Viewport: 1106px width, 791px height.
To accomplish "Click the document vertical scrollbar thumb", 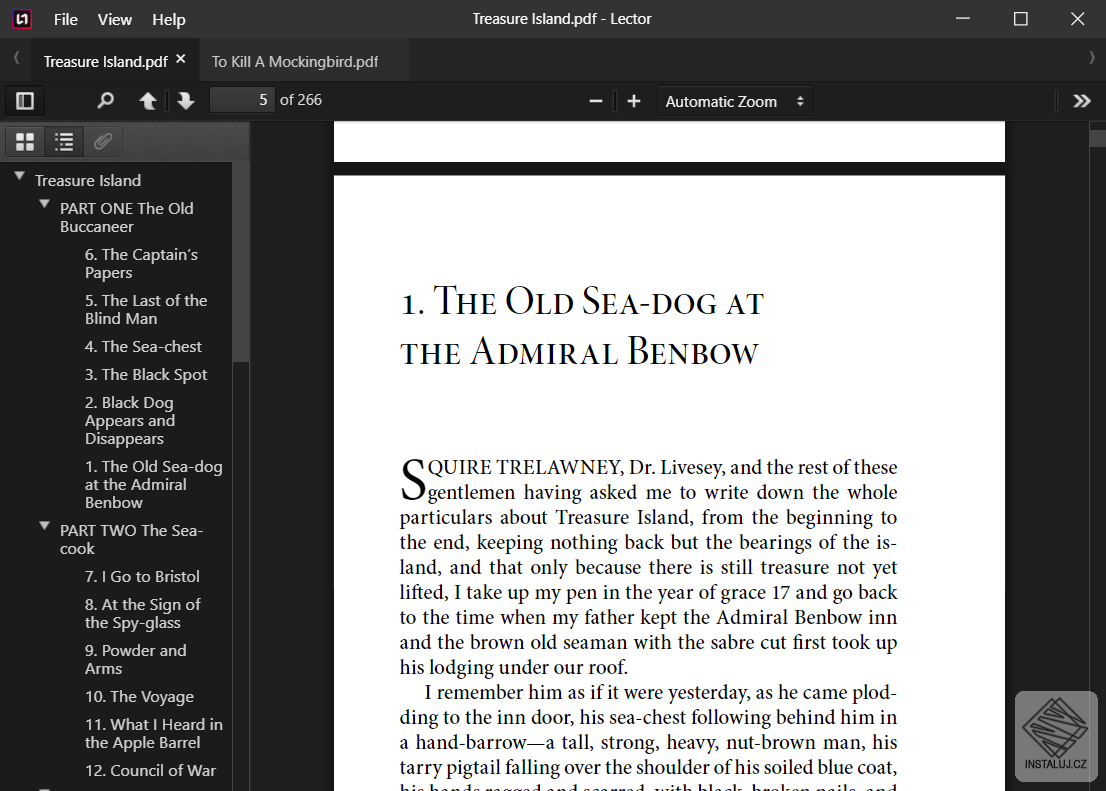I will tap(1098, 138).
